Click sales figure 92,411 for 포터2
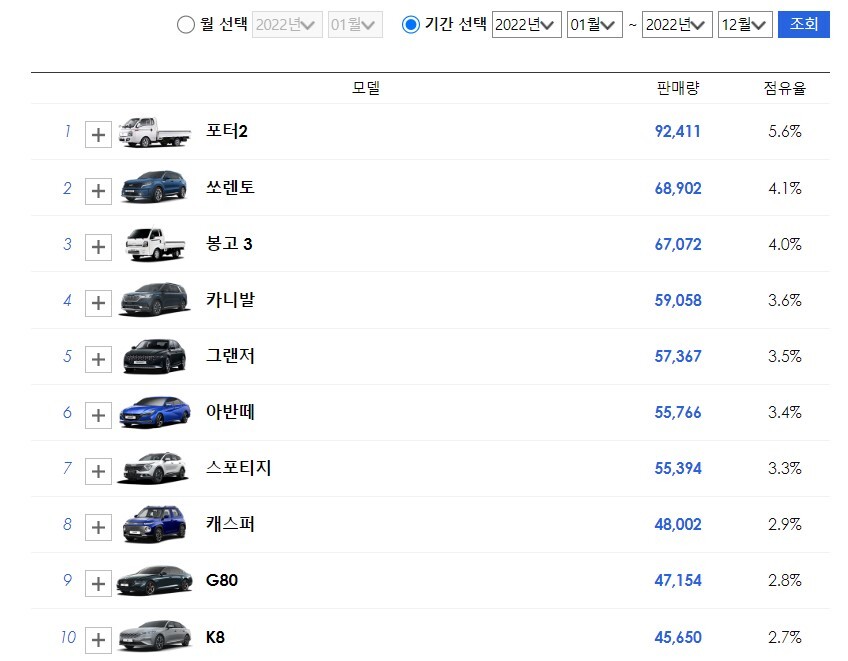The width and height of the screenshot is (848, 661). click(678, 131)
